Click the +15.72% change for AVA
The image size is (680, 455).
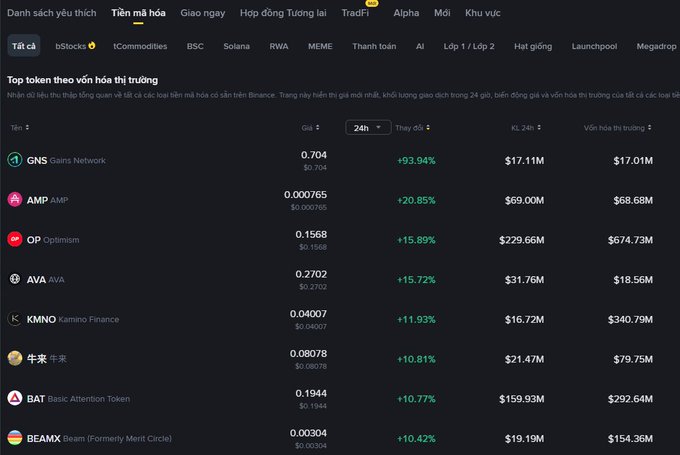(416, 280)
